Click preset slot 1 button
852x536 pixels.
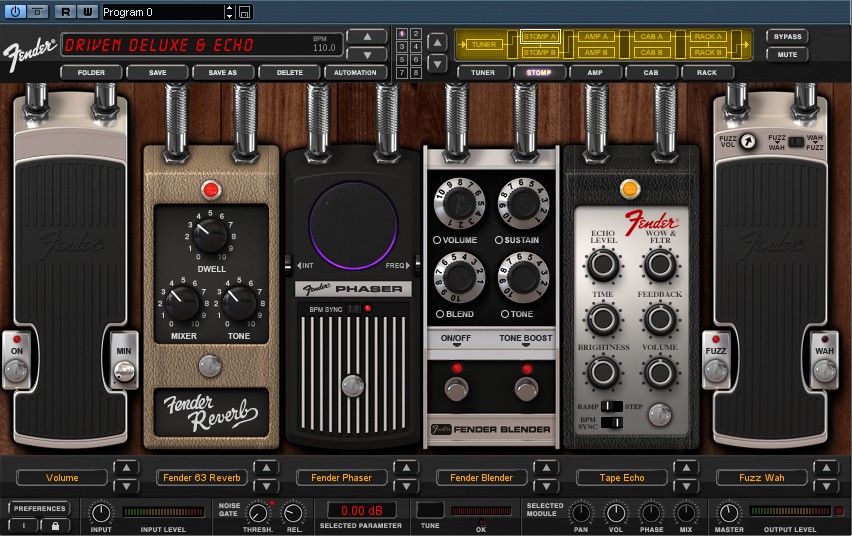click(x=402, y=34)
